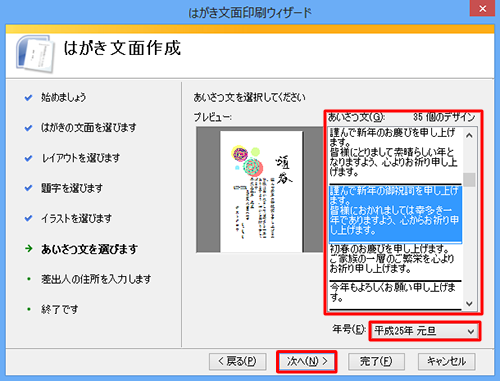The image size is (500, 381).
Task: Select greeting starting 謹んで新年のお慶びを申し上げます
Action: coord(395,155)
